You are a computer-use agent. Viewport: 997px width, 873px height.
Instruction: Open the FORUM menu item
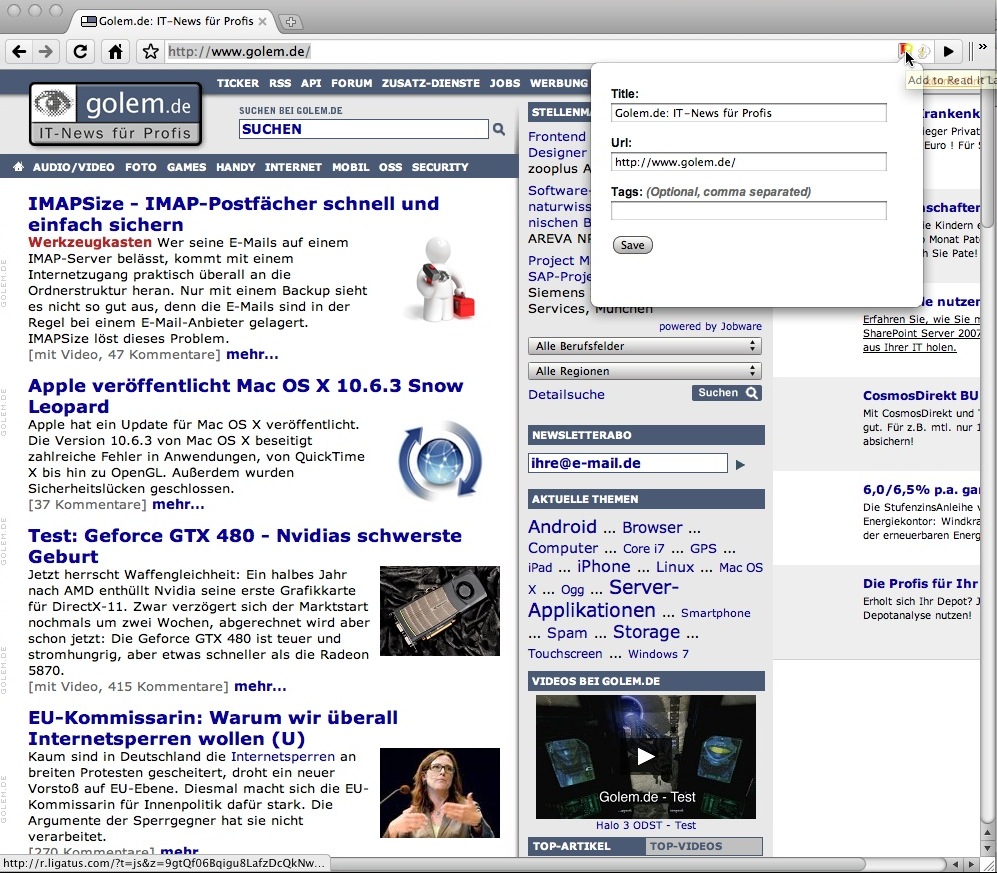pos(351,83)
